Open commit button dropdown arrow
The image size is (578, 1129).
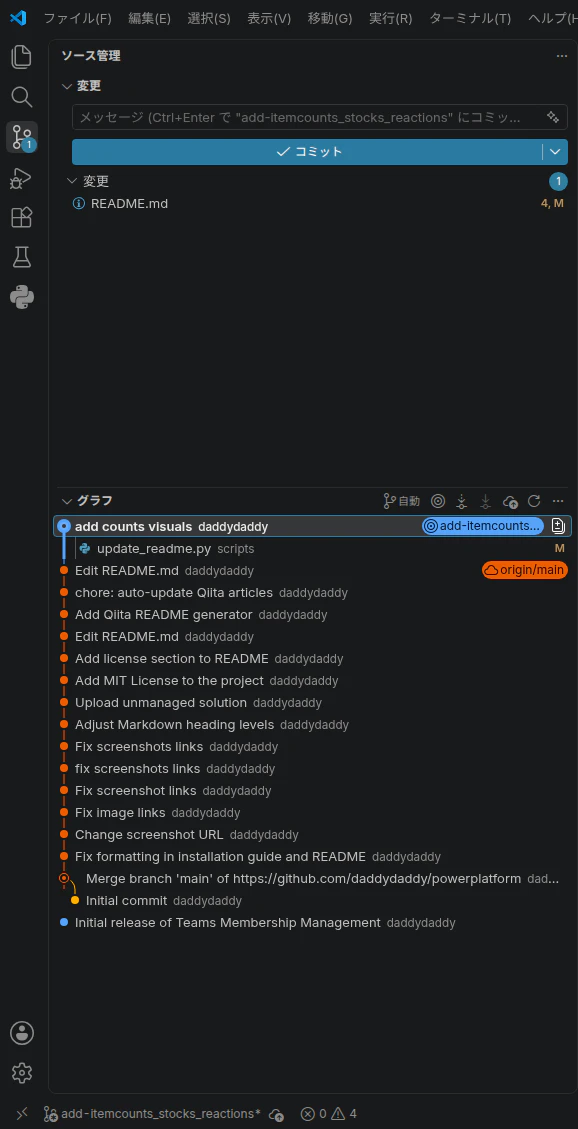coord(554,151)
